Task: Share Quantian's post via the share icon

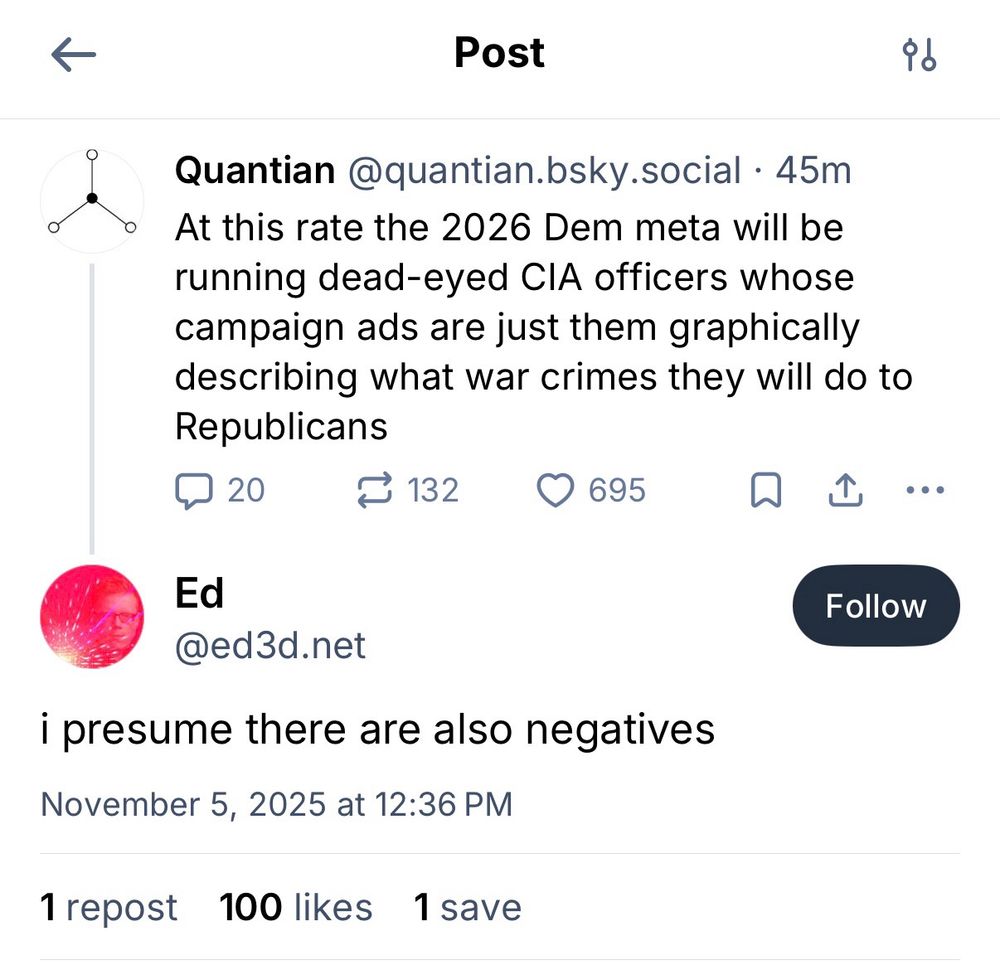Action: [845, 489]
